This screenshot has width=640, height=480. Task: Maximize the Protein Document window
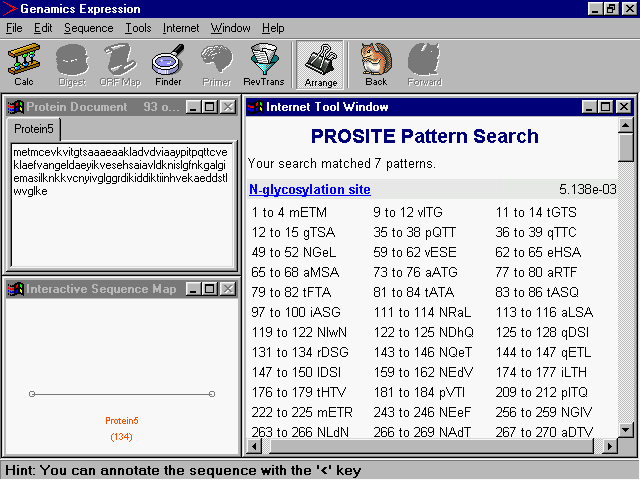pos(210,107)
